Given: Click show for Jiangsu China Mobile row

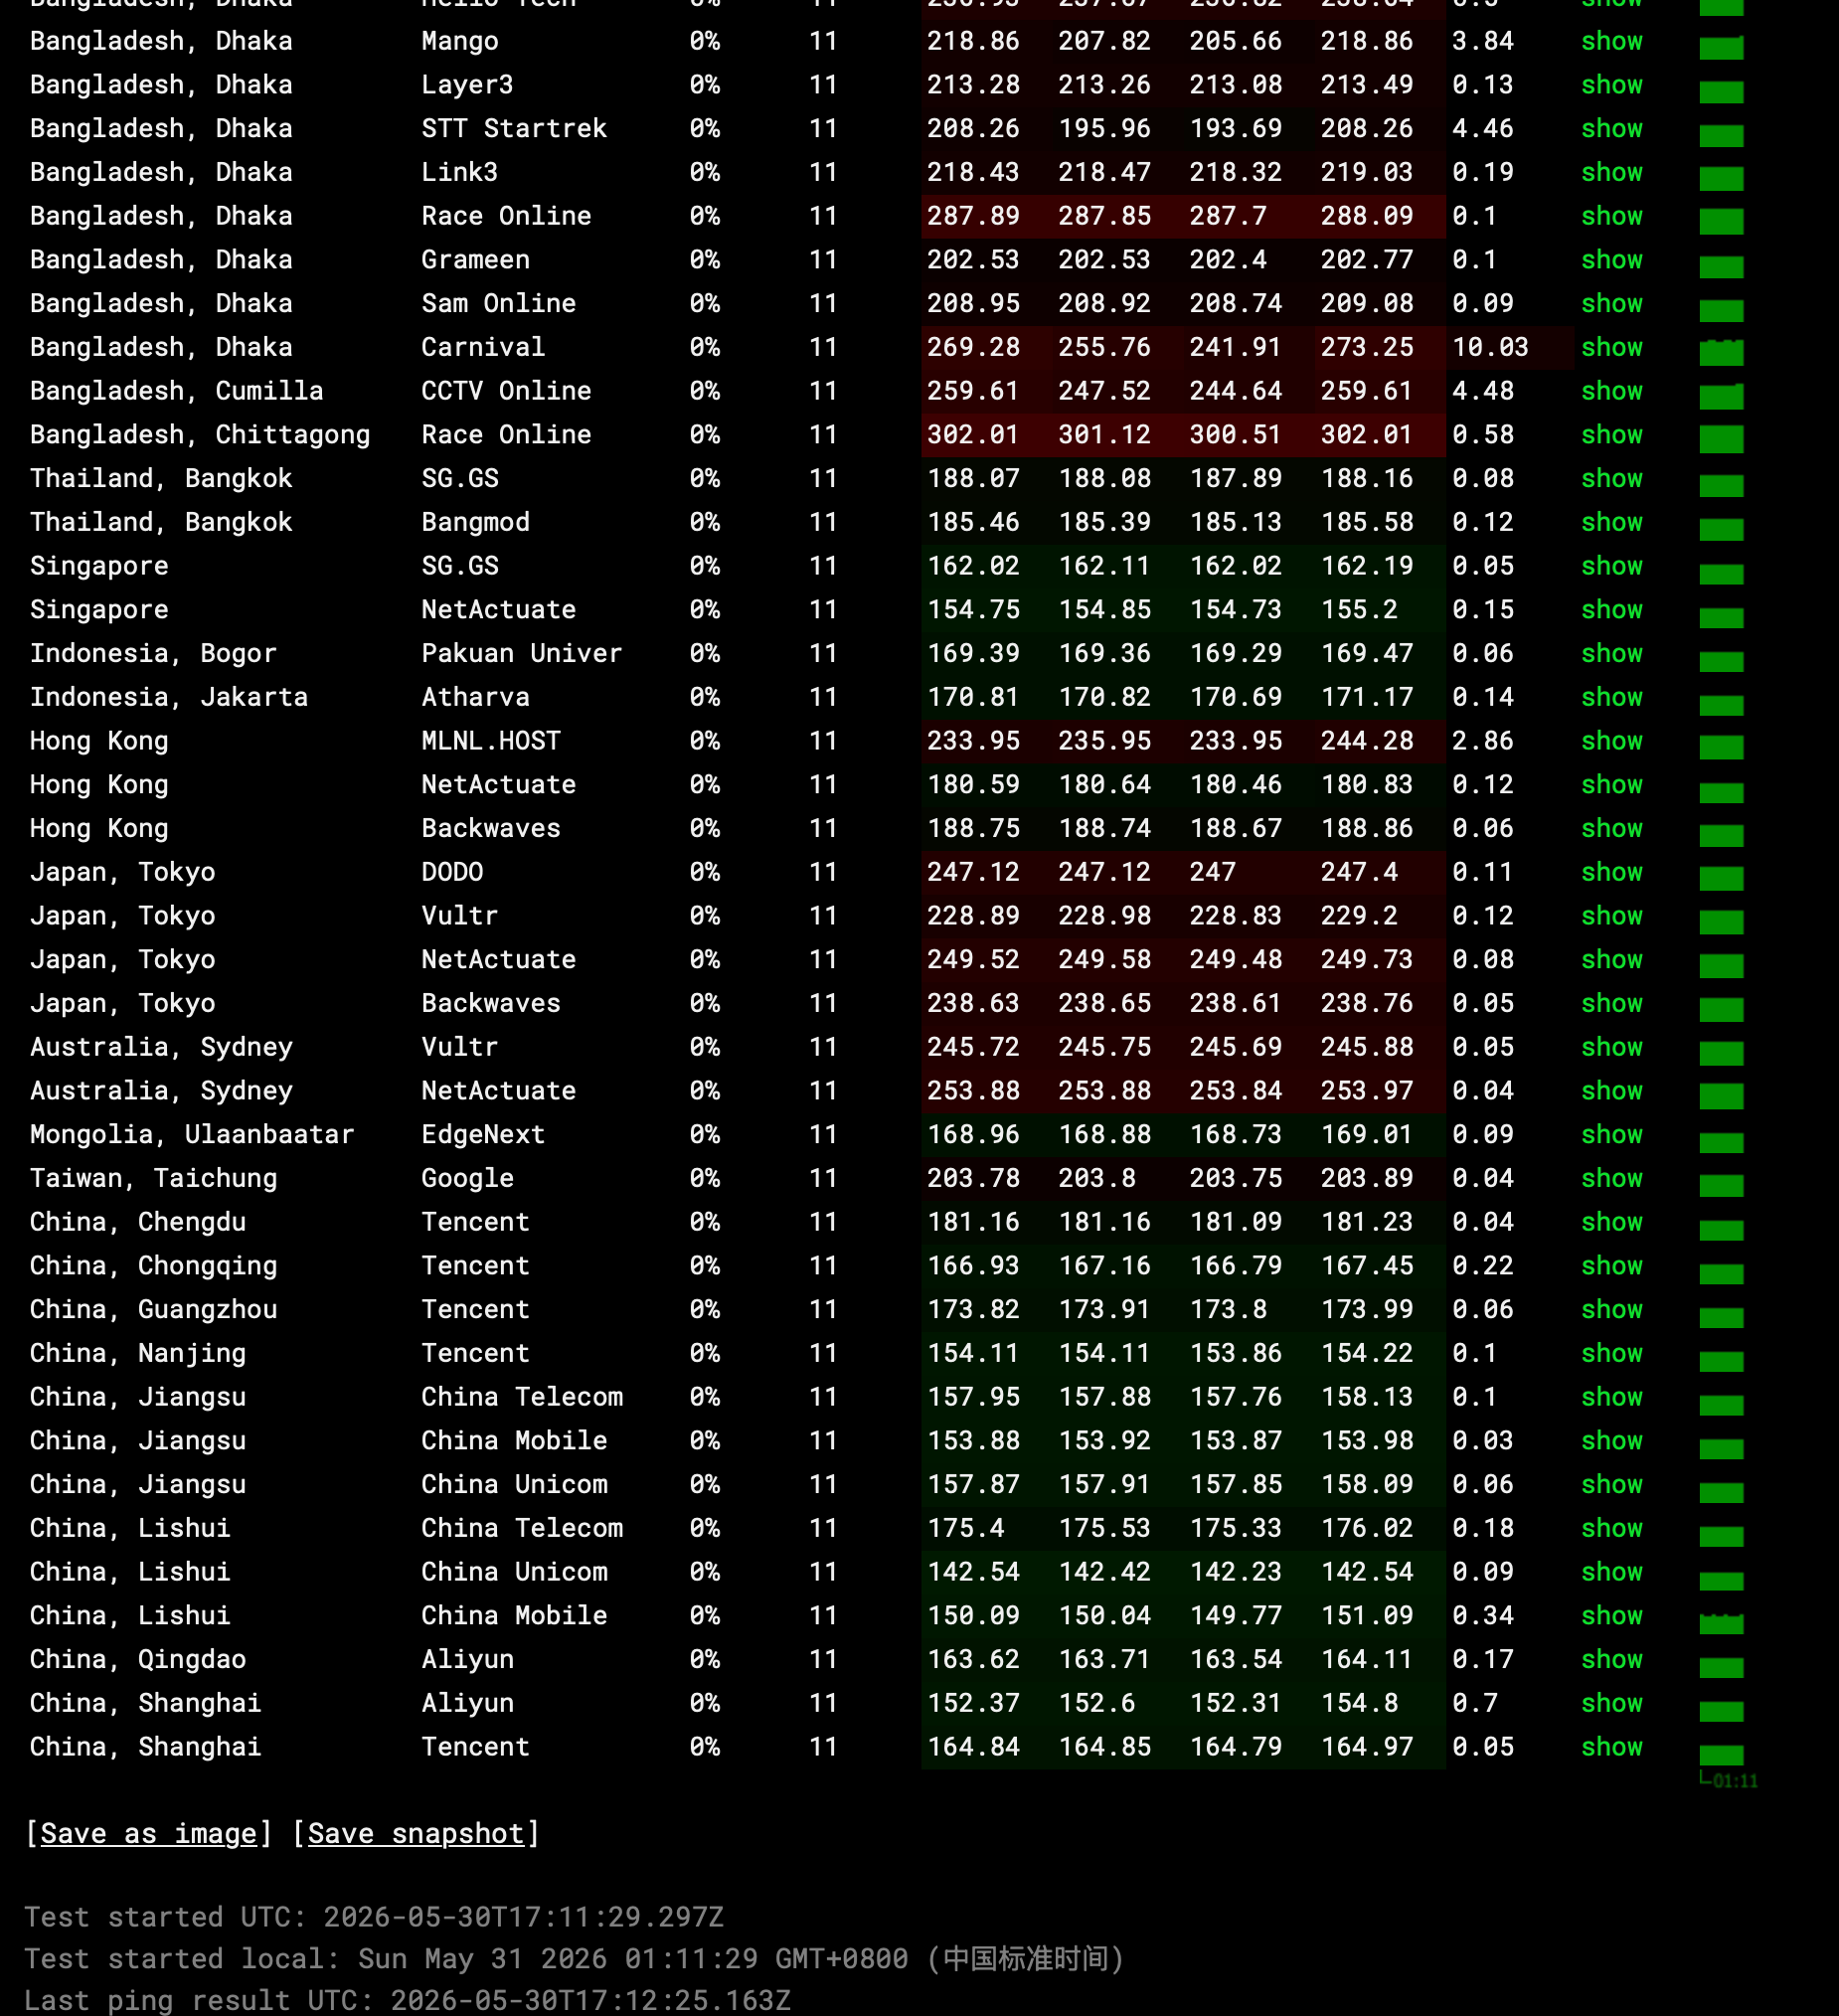Looking at the screenshot, I should click(1611, 1441).
